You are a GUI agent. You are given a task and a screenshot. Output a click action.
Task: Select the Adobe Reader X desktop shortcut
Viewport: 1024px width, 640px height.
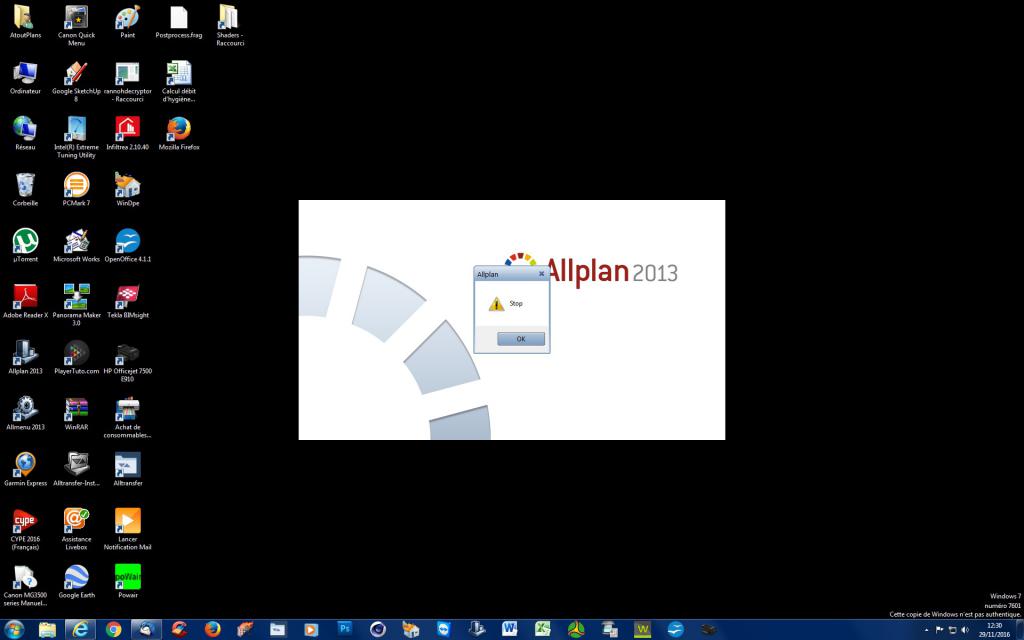click(25, 302)
